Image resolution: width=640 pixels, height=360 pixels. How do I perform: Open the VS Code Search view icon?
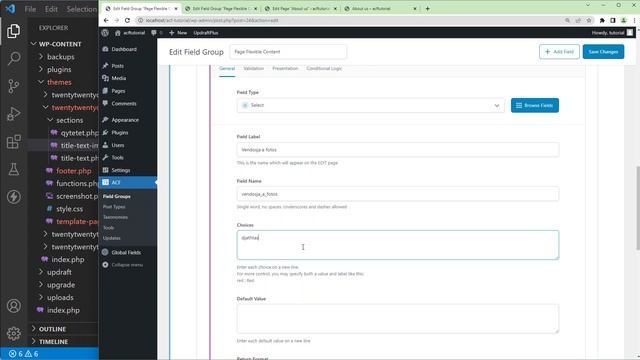[x=13, y=59]
